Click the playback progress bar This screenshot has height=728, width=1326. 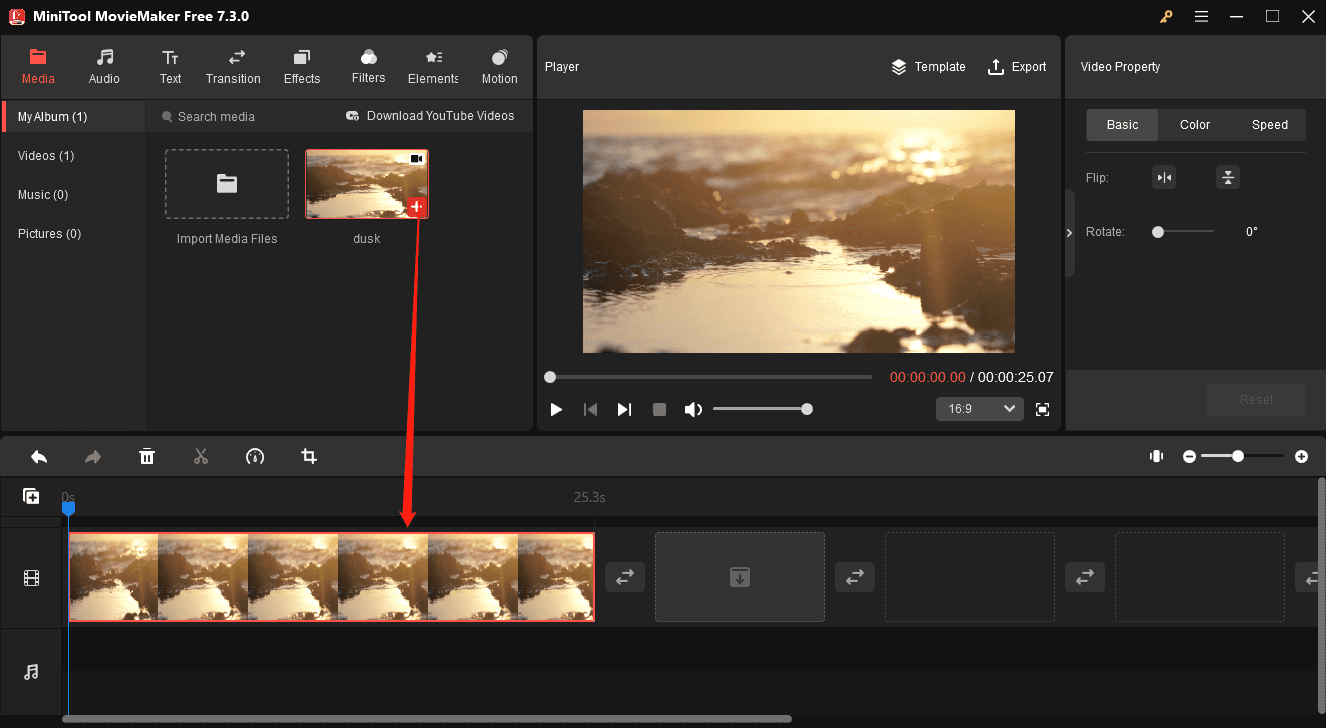click(710, 377)
